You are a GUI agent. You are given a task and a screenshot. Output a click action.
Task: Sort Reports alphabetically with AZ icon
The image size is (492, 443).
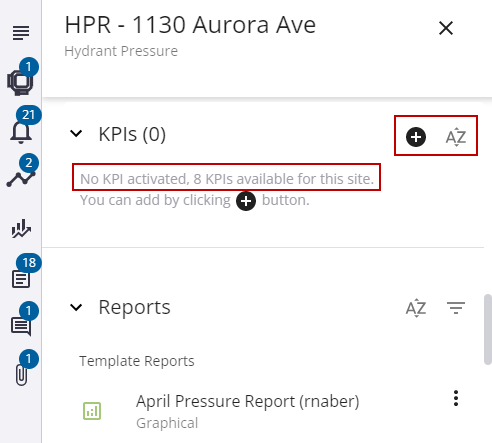coord(416,308)
